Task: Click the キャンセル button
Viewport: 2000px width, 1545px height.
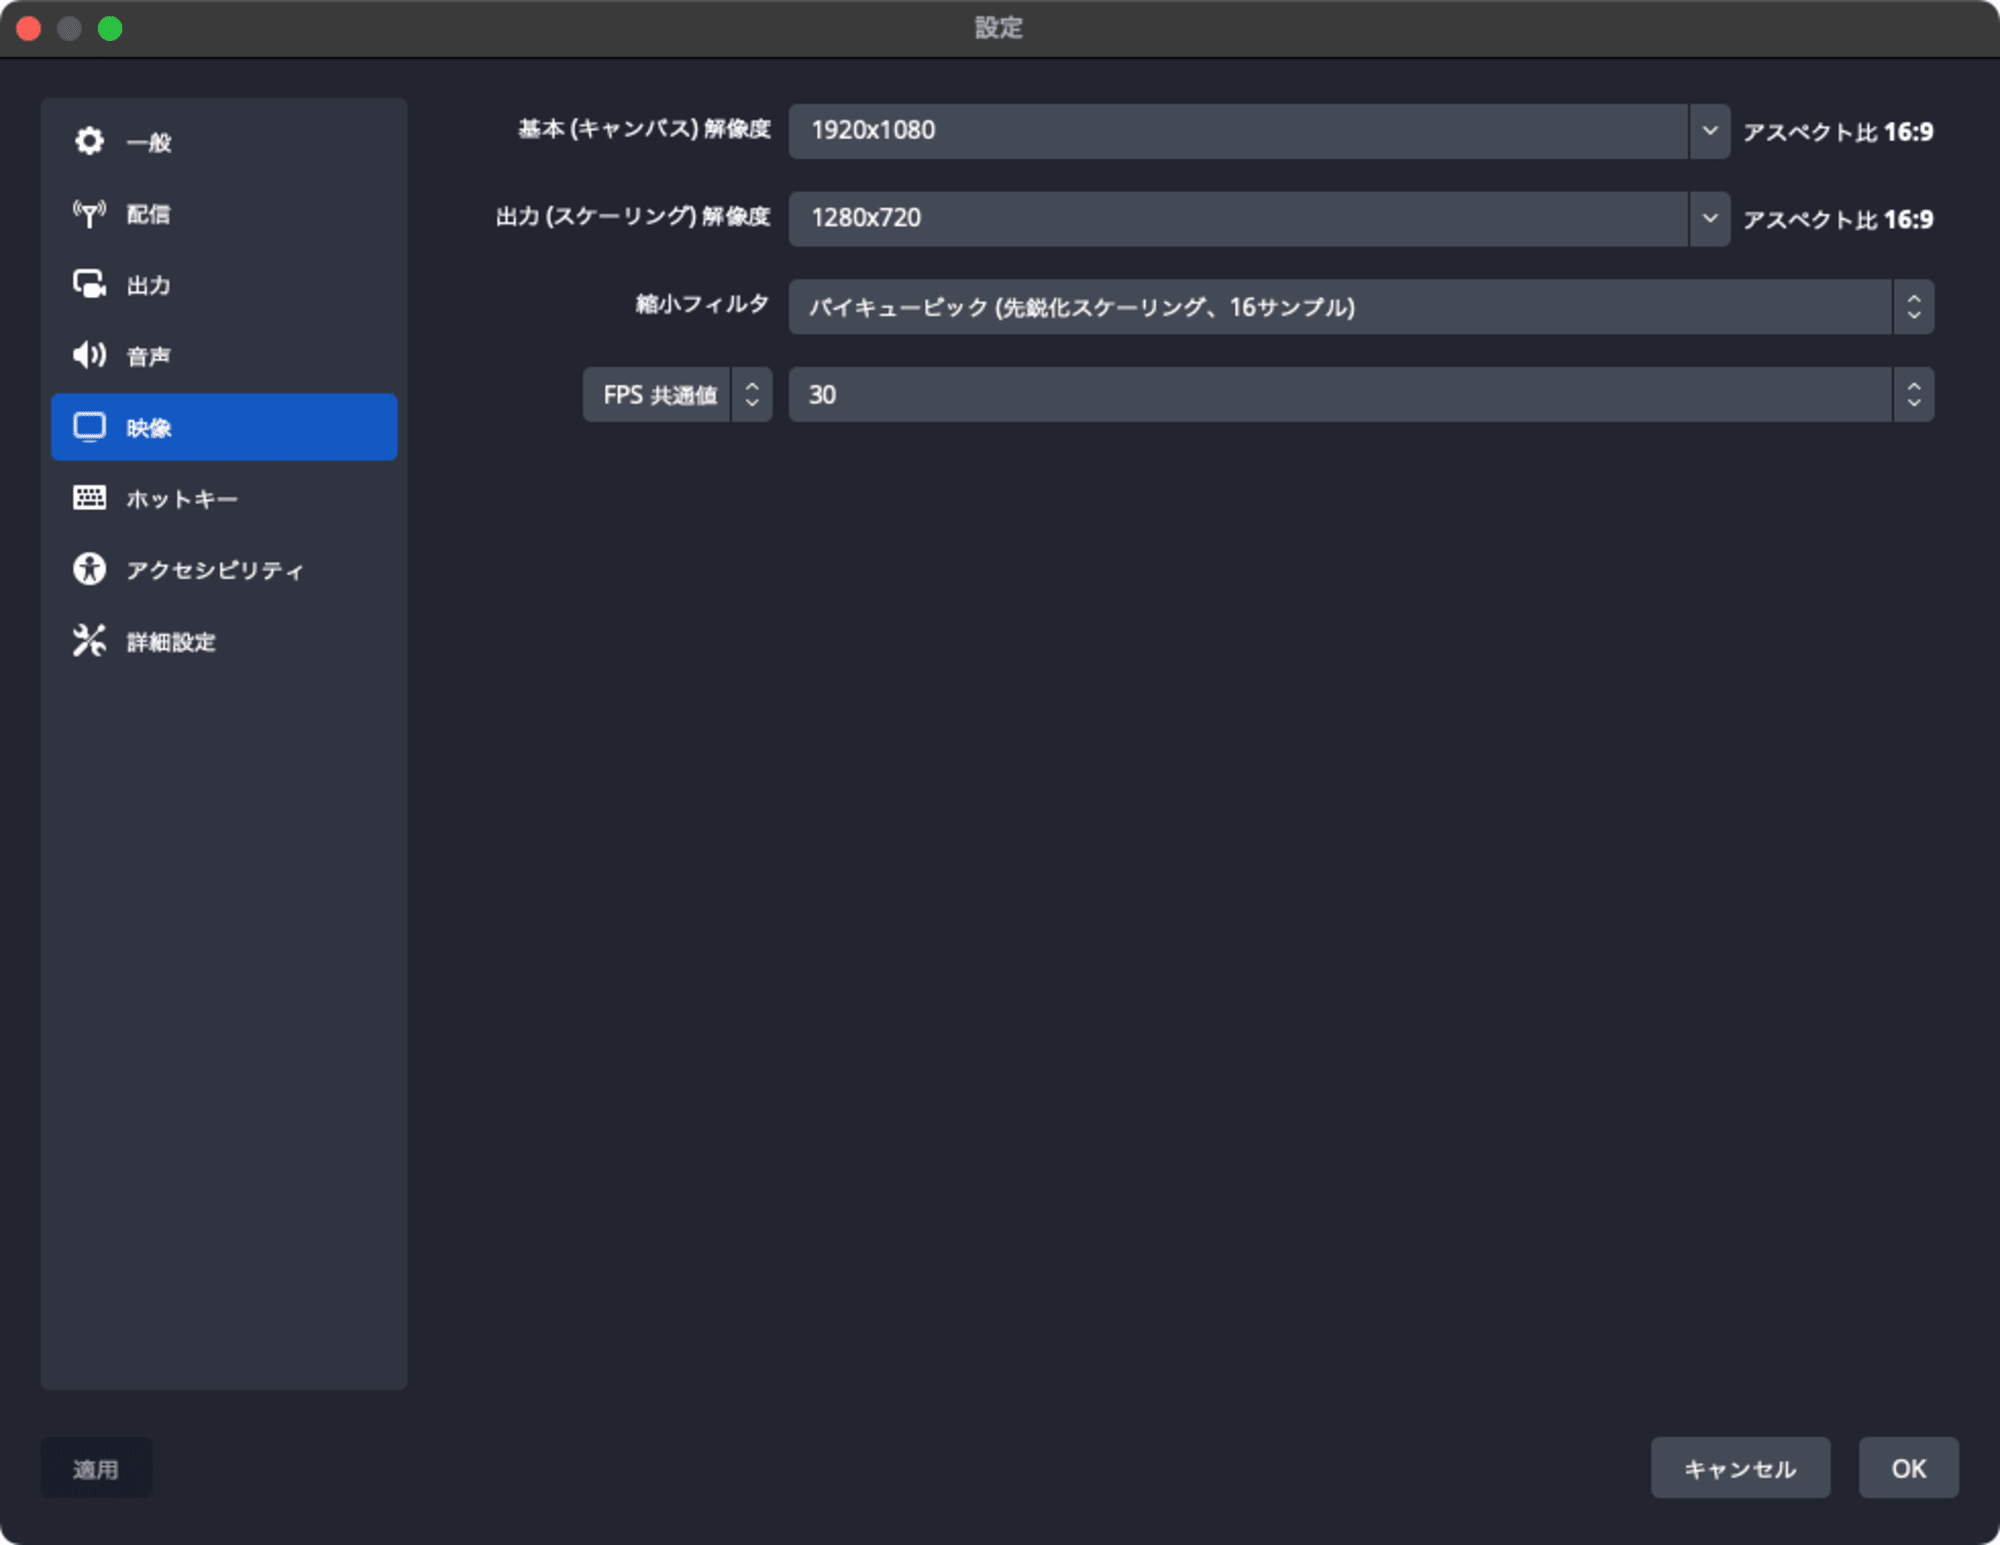Action: click(1740, 1468)
